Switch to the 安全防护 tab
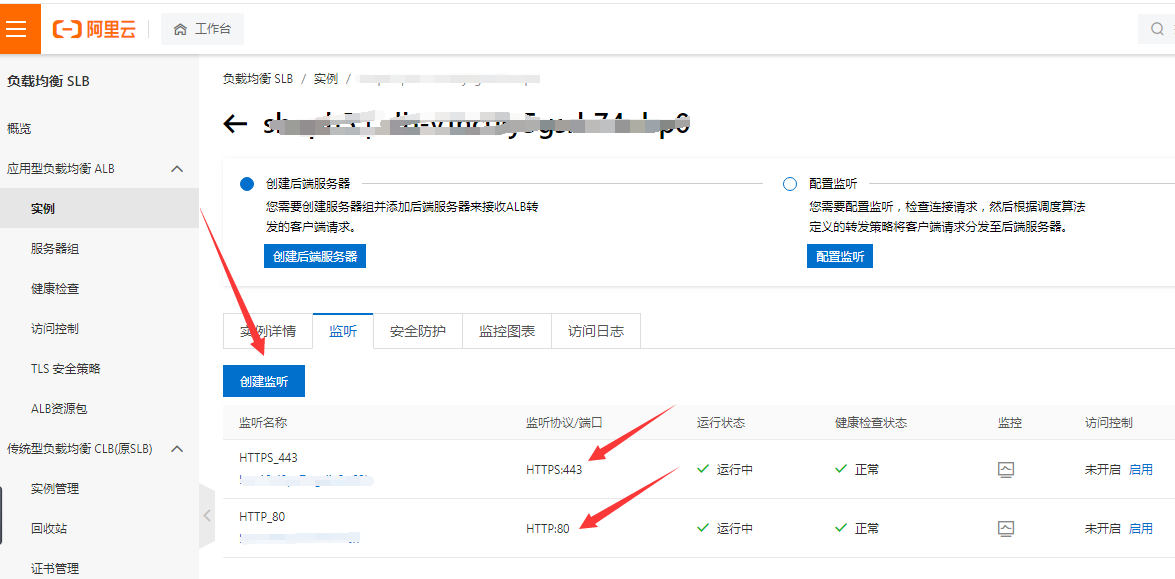 pyautogui.click(x=417, y=331)
